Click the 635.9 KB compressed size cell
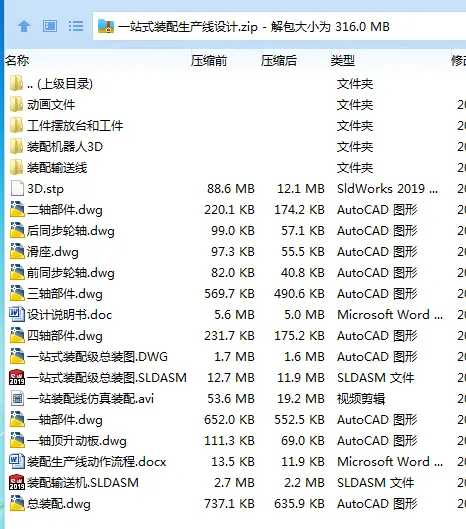Image resolution: width=466 pixels, height=529 pixels. [299, 504]
